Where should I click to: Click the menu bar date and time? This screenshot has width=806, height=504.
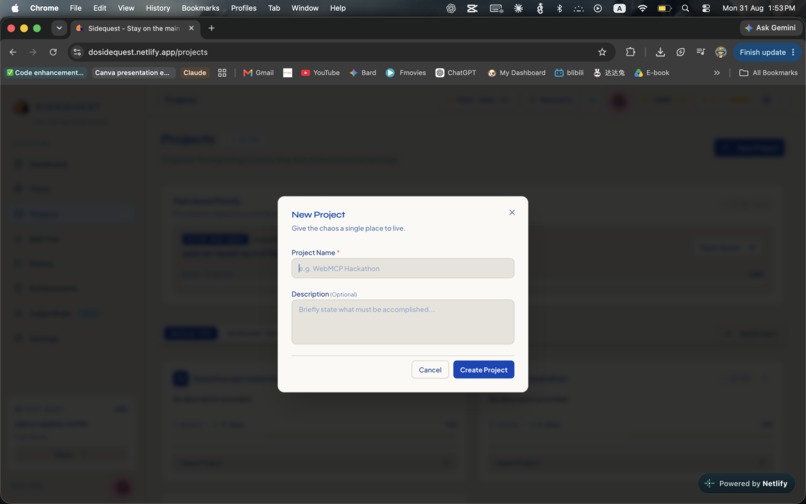(x=759, y=8)
